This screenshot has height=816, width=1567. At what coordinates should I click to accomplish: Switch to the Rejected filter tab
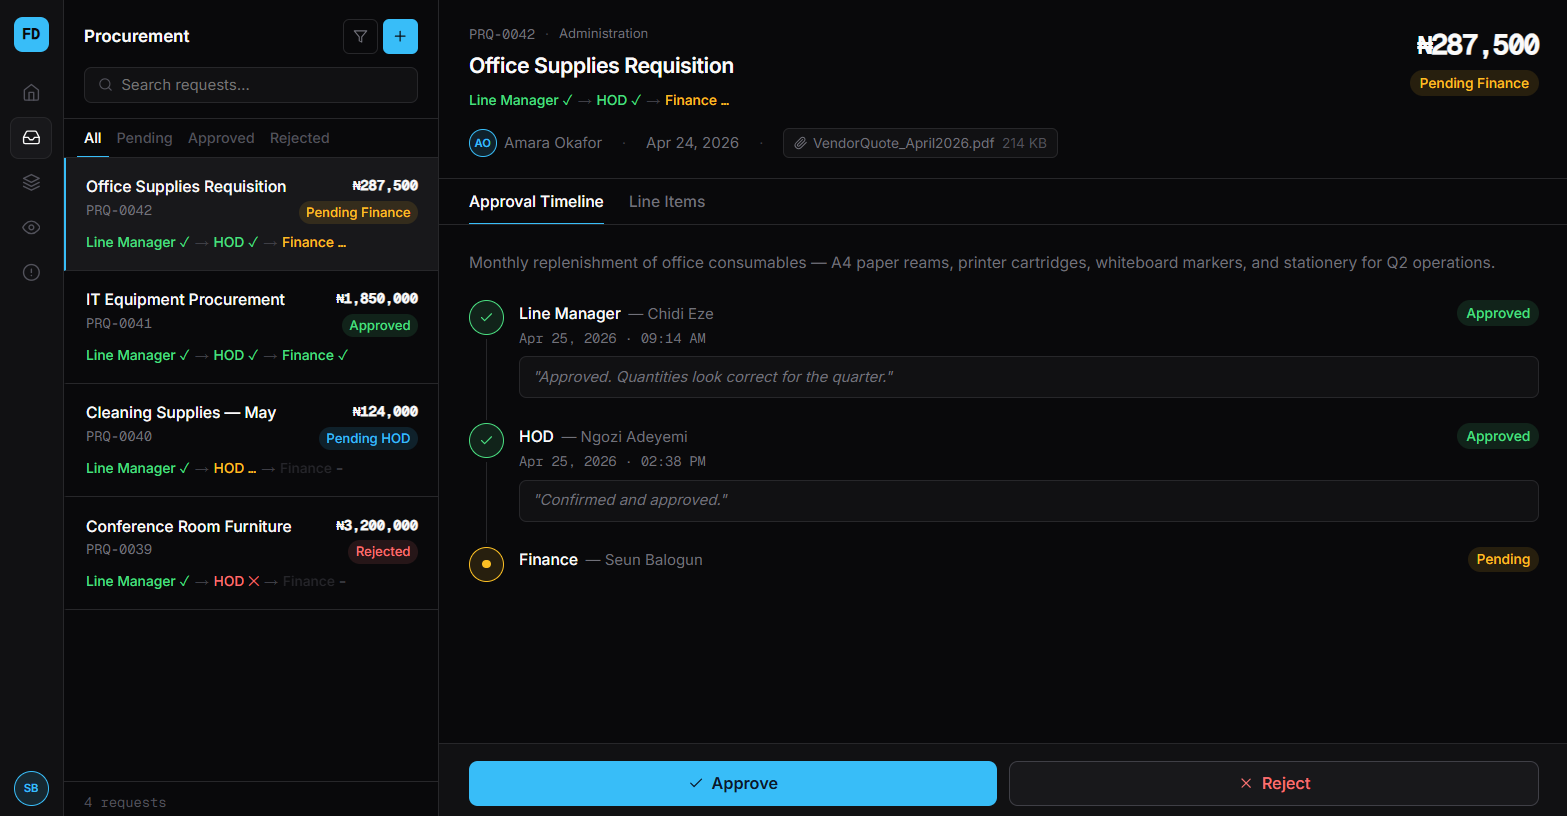[x=300, y=138]
